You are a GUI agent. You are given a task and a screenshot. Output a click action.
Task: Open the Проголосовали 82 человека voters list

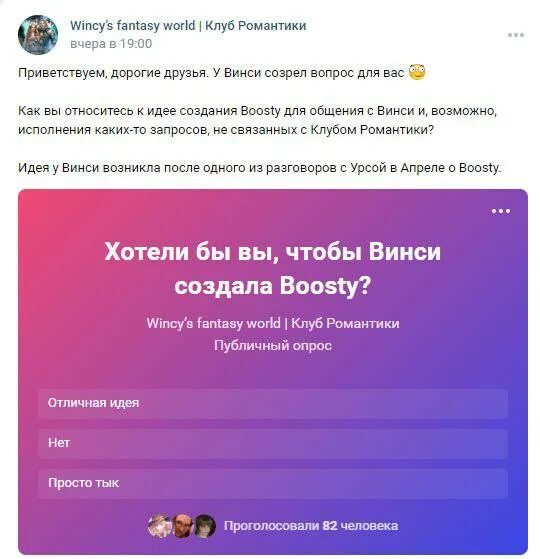(310, 526)
